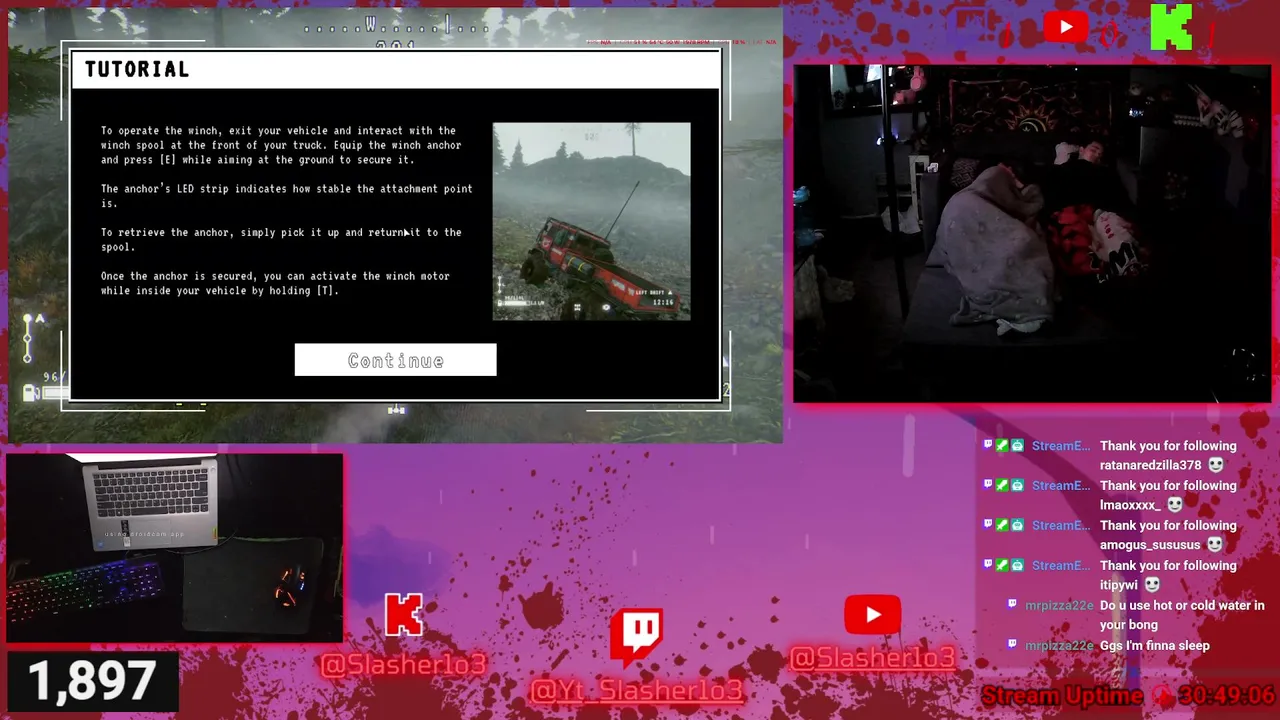This screenshot has height=720, width=1280.
Task: Click the face emoji after amogus_sususus
Action: pyautogui.click(x=1215, y=545)
